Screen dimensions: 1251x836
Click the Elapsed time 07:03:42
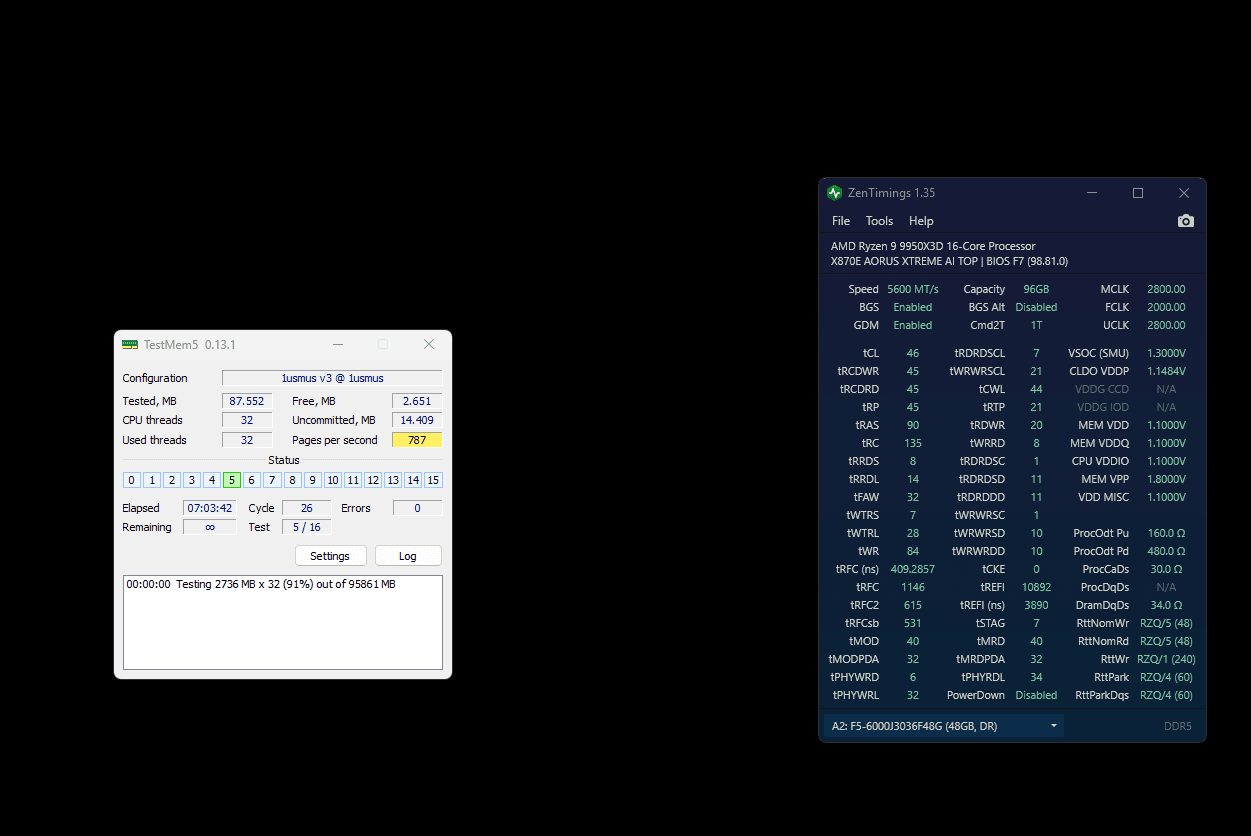[210, 508]
